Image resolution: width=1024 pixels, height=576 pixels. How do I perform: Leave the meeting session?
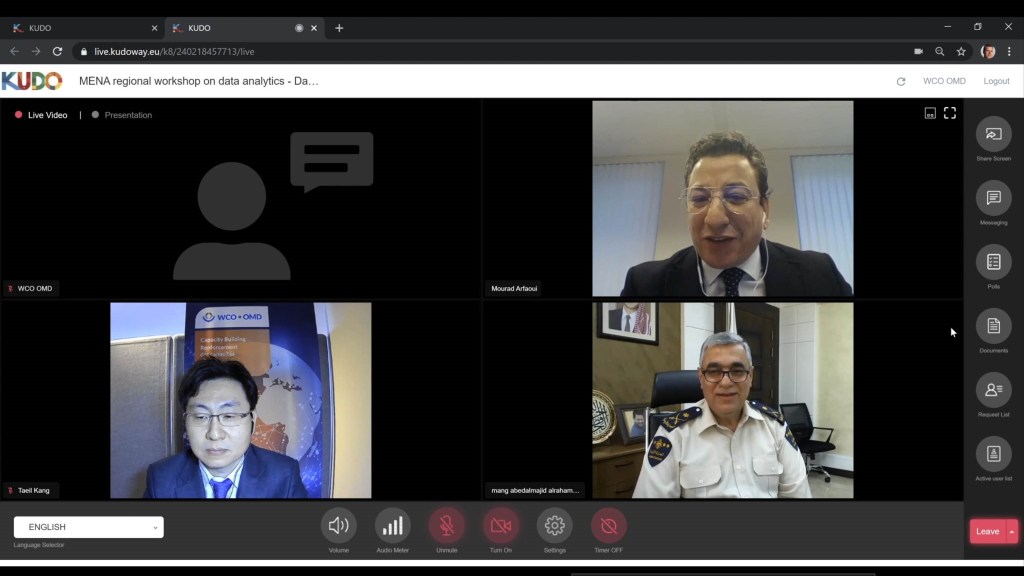click(x=986, y=531)
